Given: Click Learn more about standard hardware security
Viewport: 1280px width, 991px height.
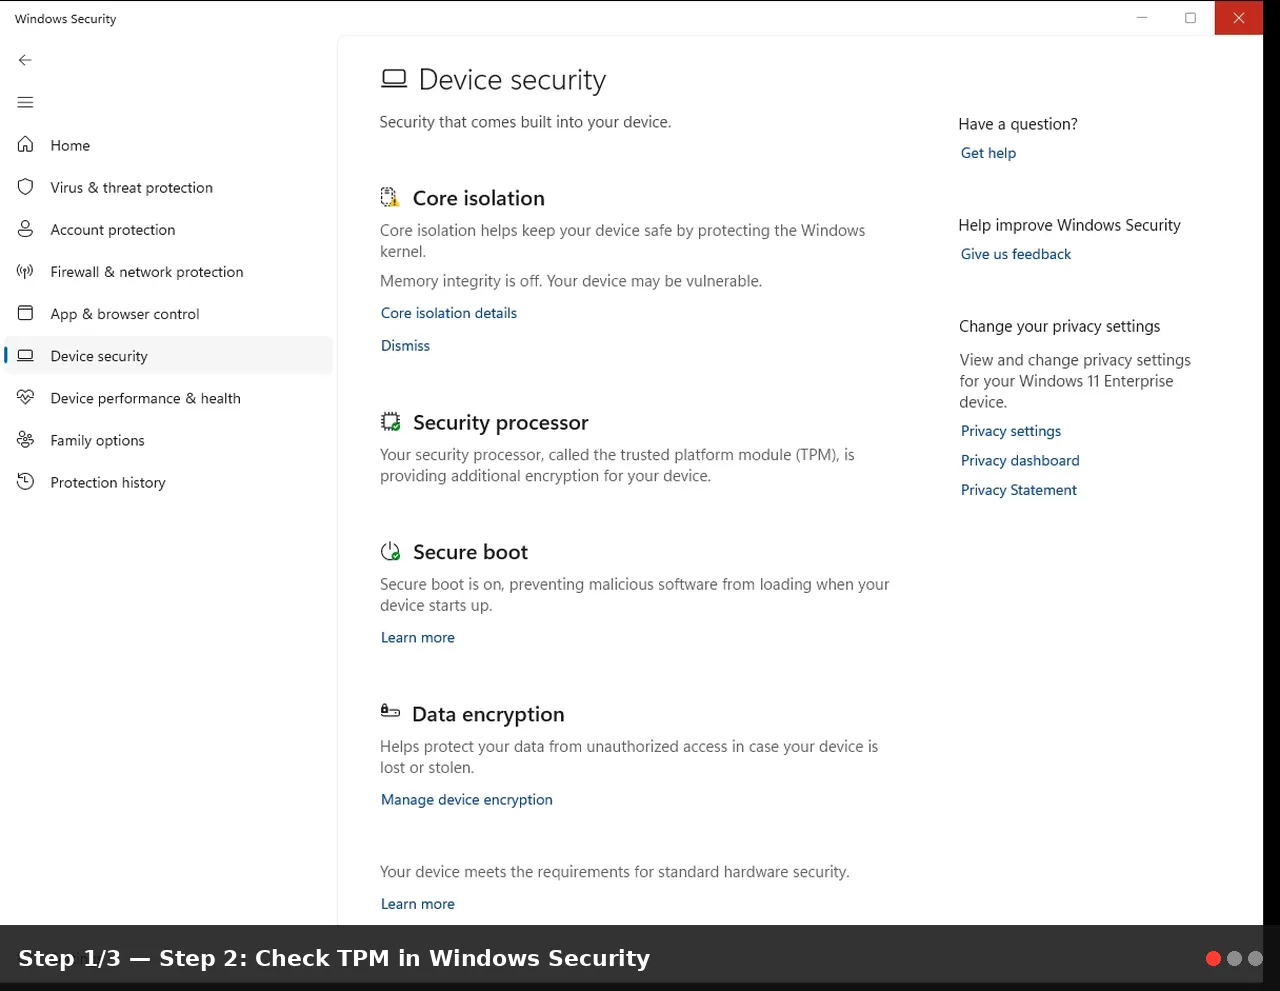Looking at the screenshot, I should [x=418, y=904].
